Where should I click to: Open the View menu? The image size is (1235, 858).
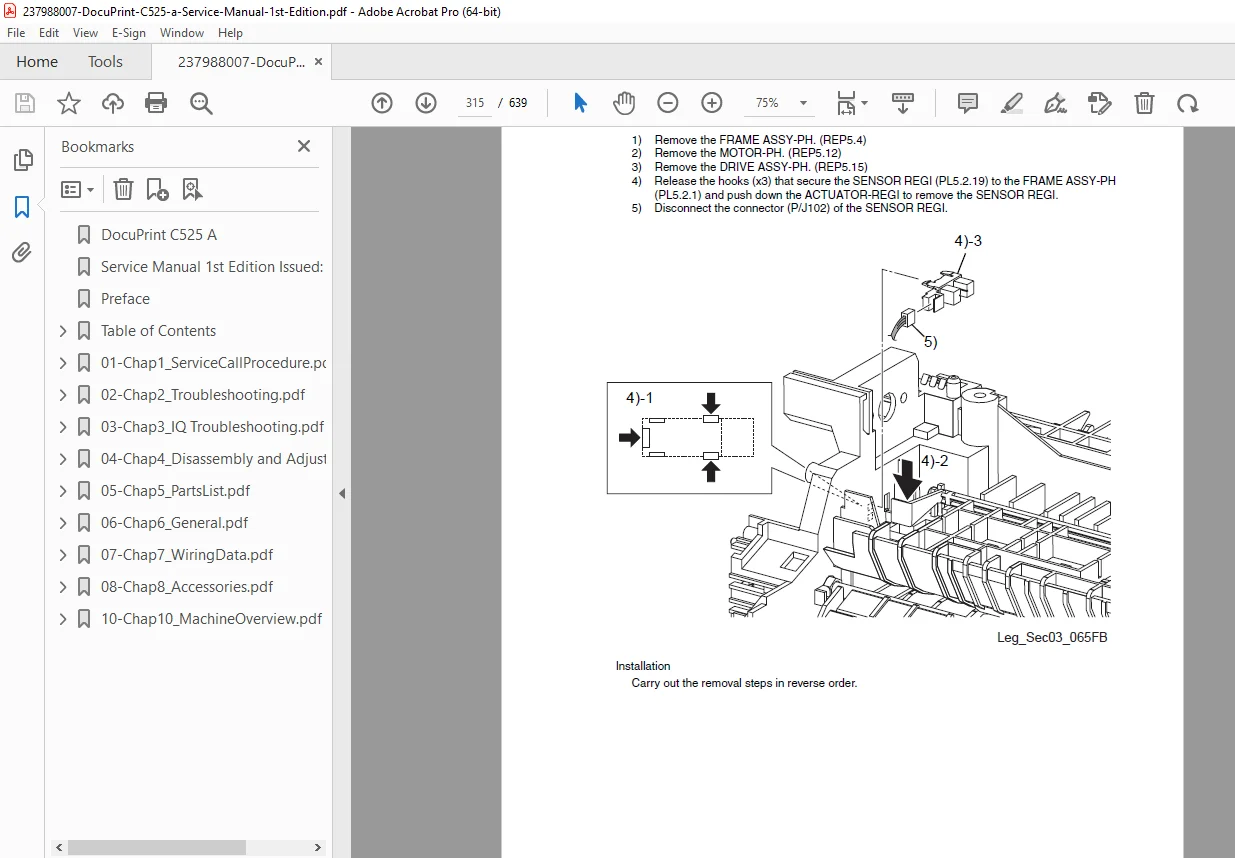click(85, 33)
